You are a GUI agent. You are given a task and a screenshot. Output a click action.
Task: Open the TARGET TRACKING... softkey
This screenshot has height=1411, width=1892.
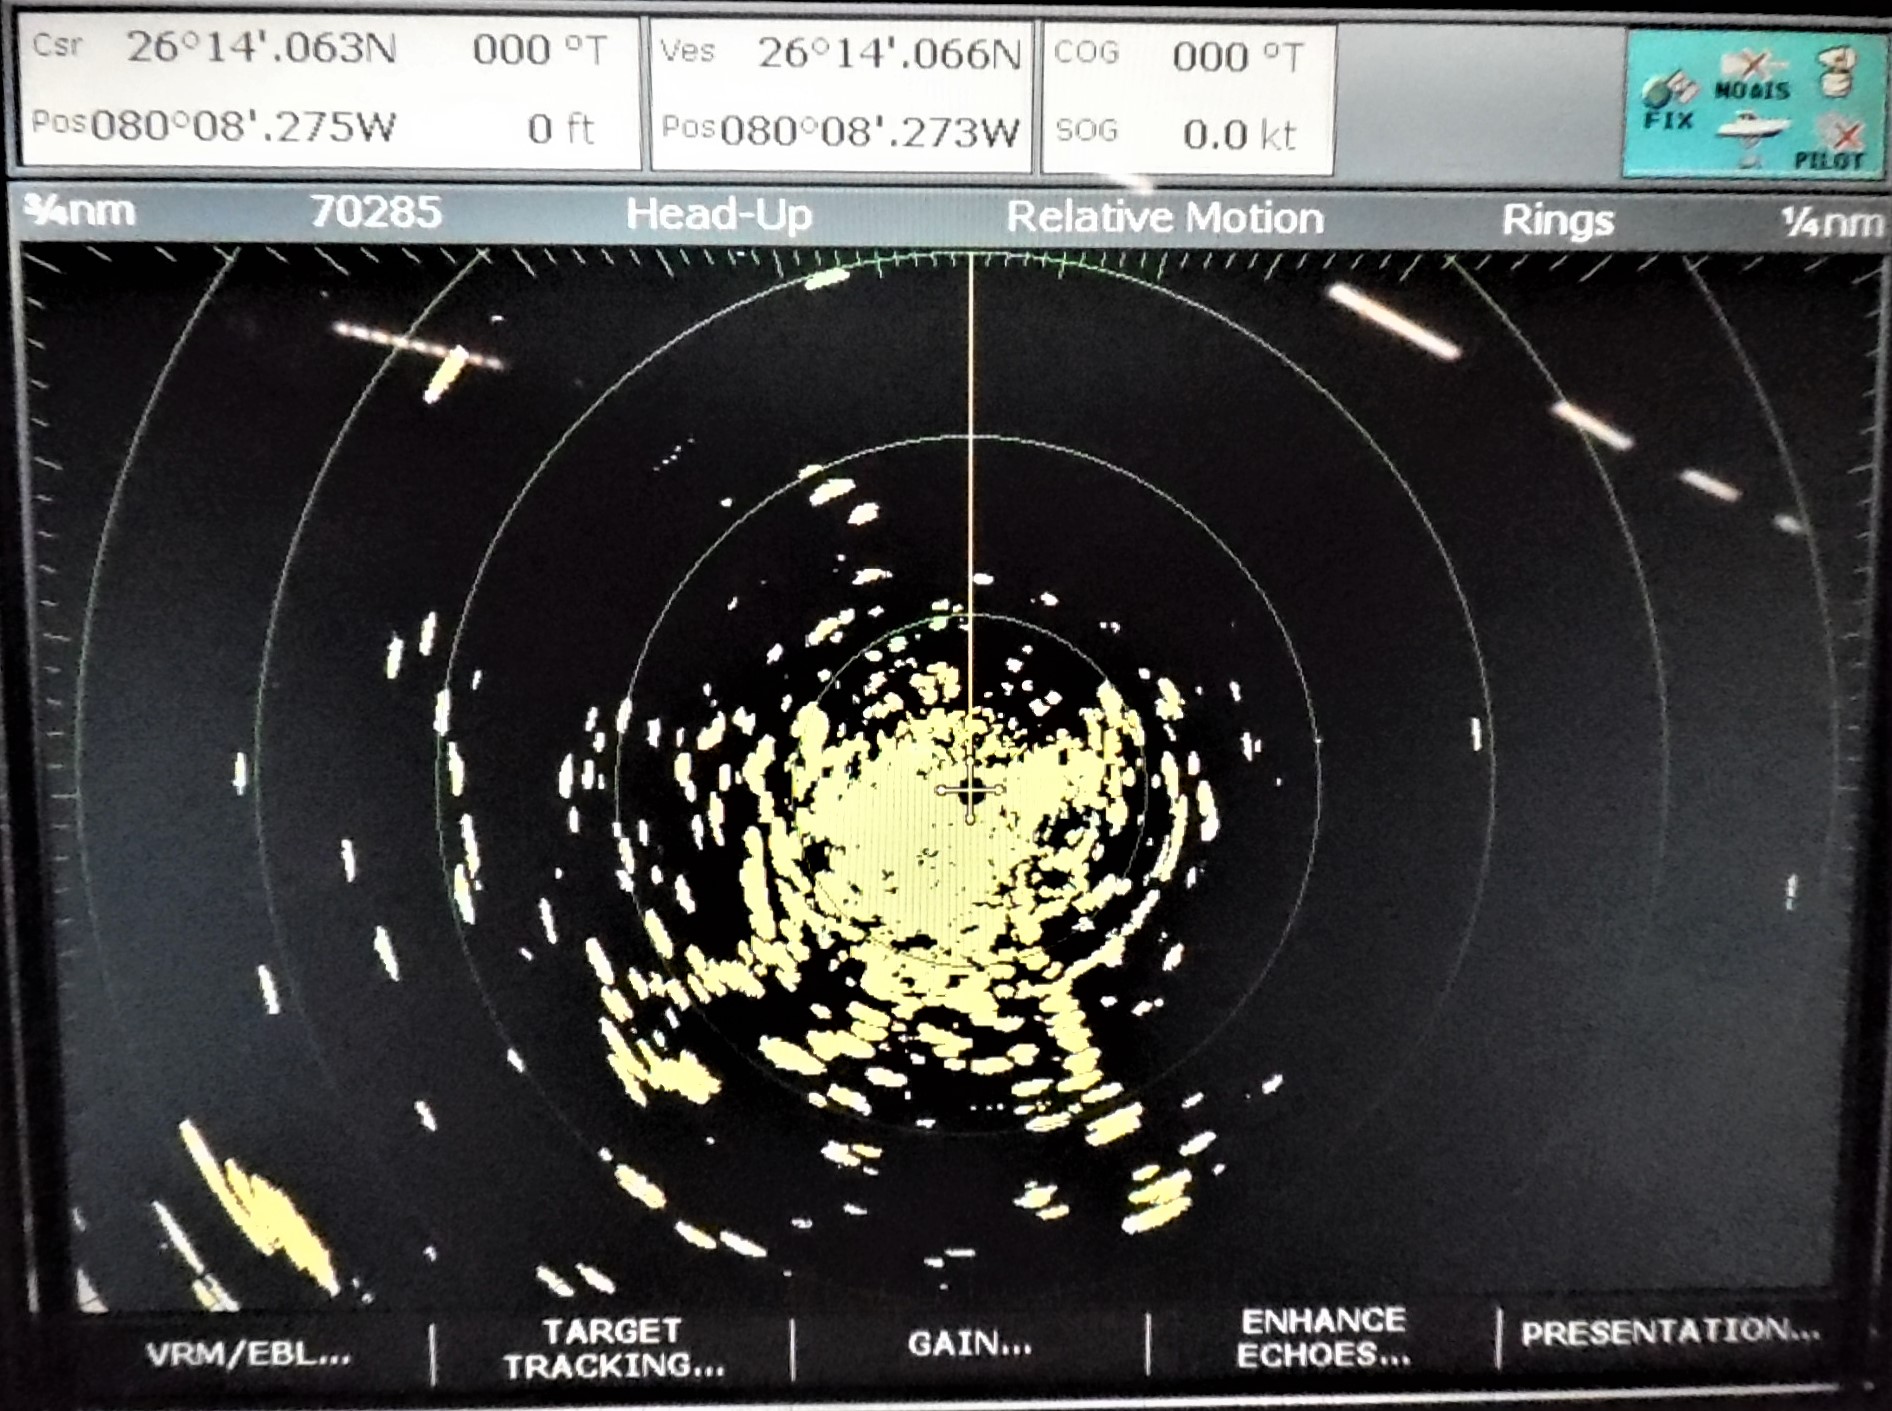pyautogui.click(x=613, y=1348)
